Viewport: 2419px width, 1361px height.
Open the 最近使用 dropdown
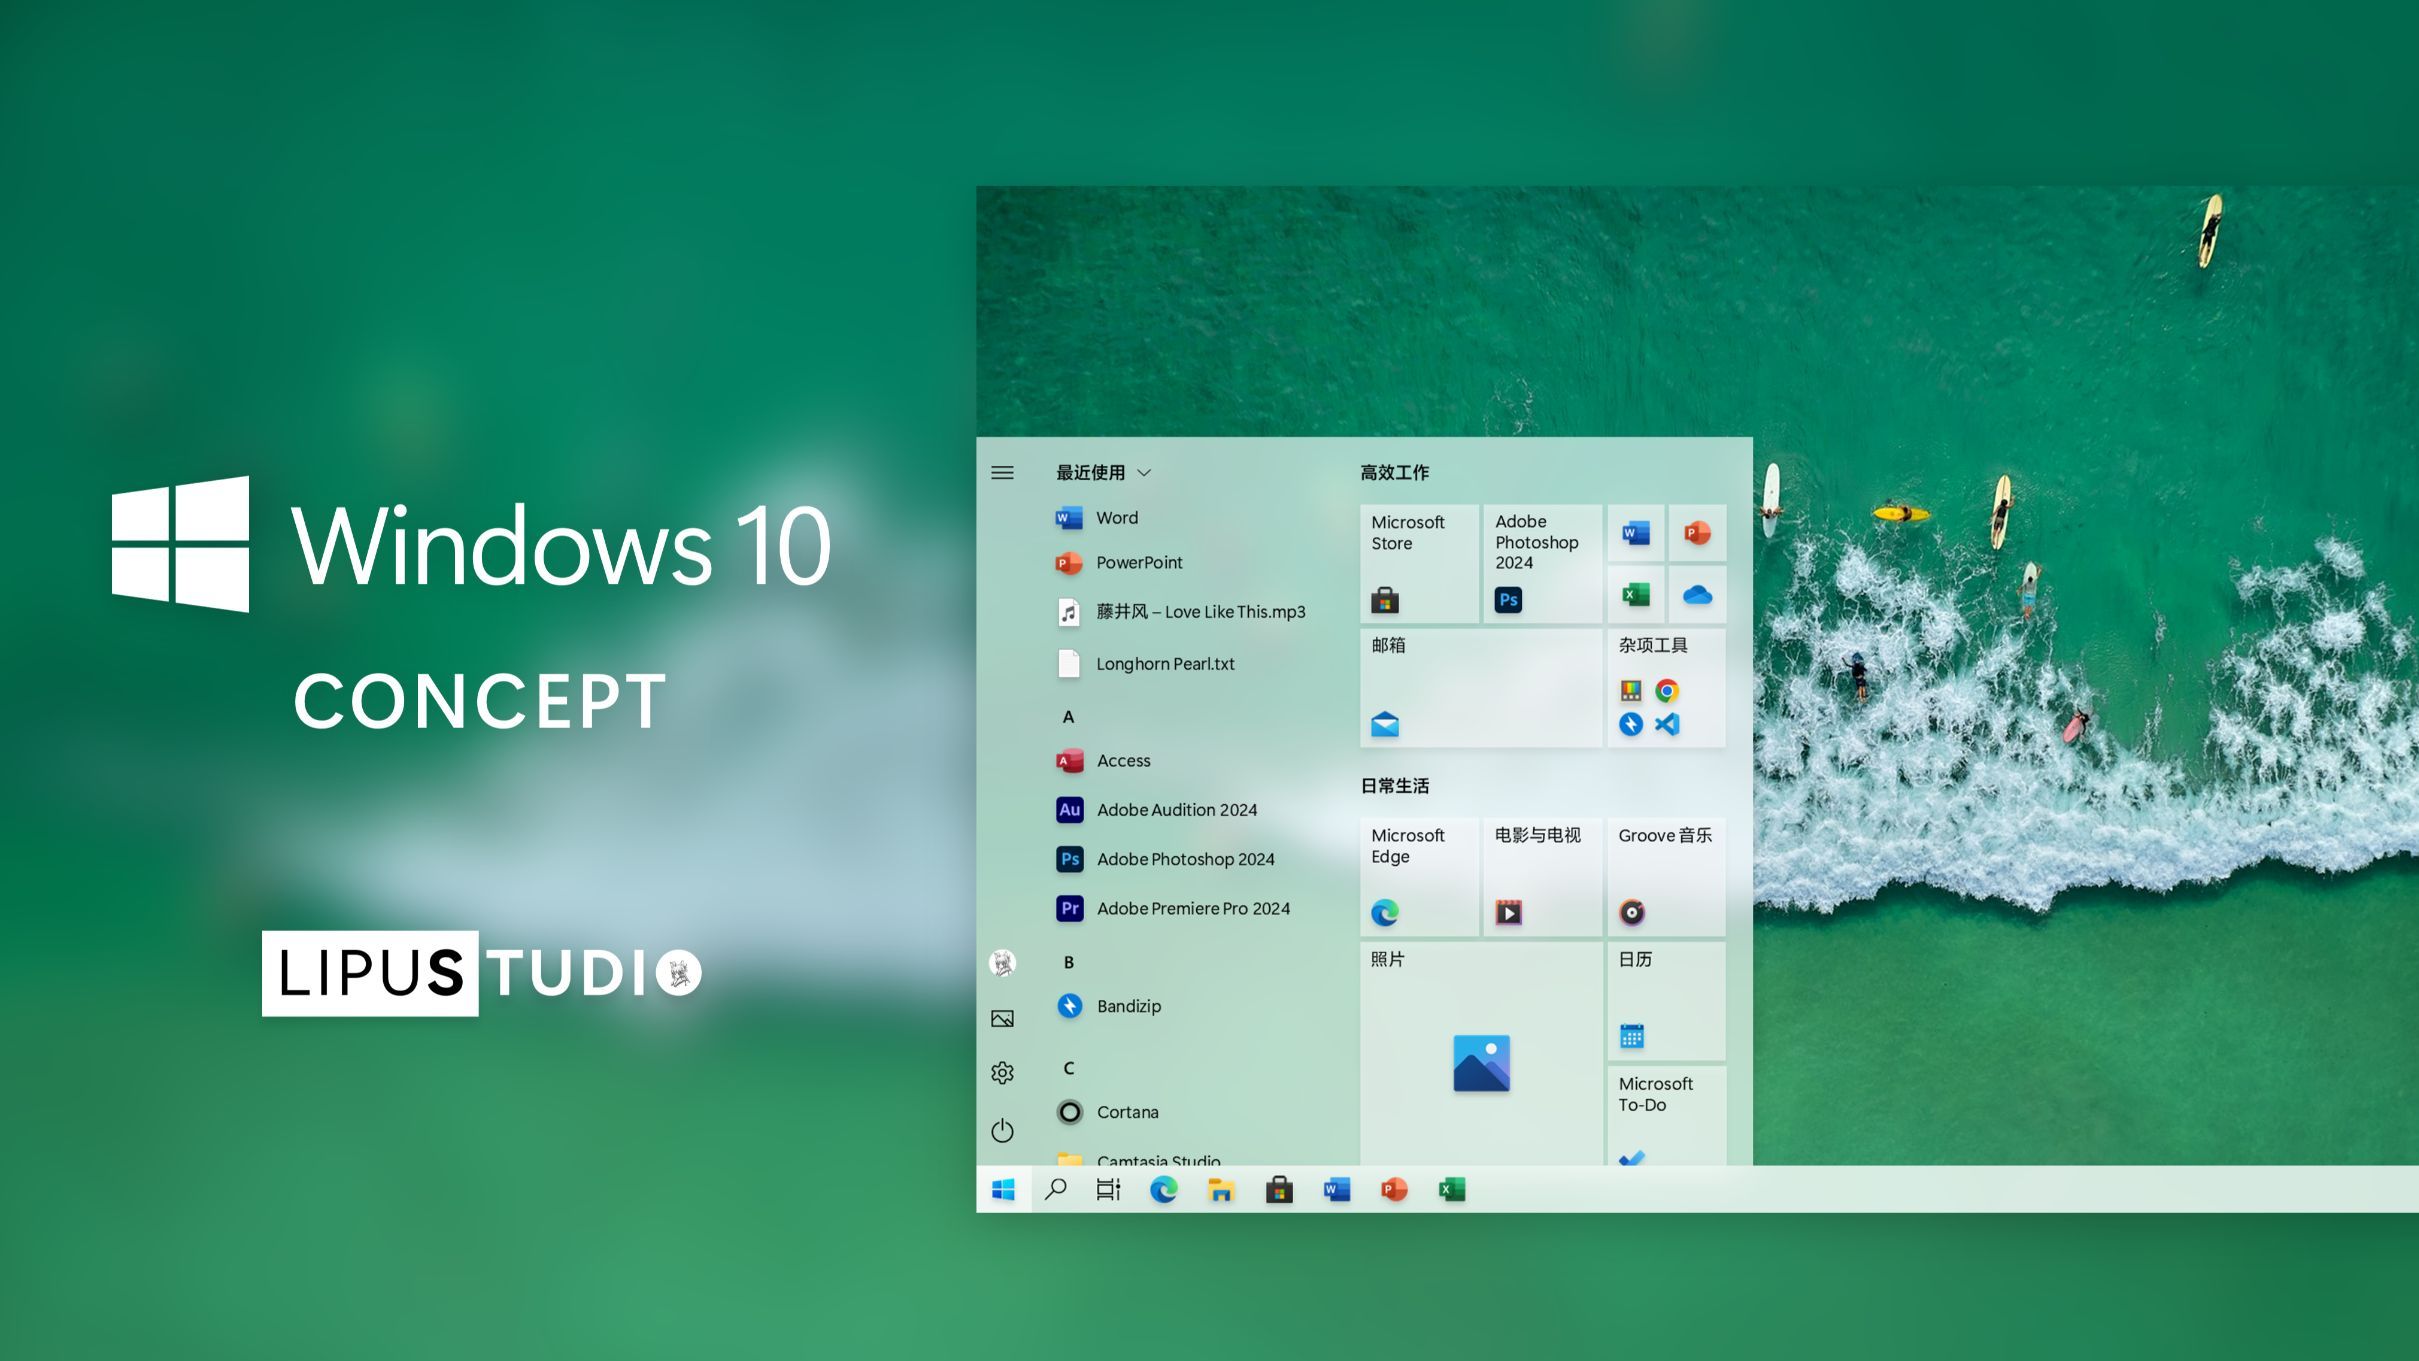(1104, 472)
